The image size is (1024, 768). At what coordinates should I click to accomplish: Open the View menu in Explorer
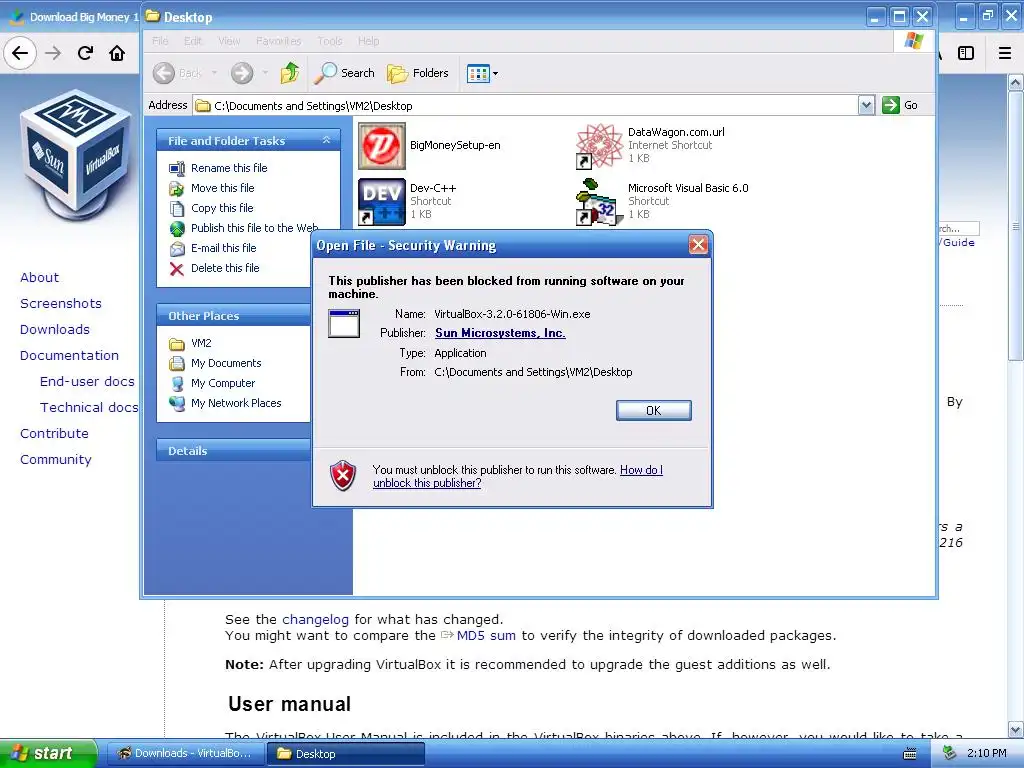tap(229, 40)
